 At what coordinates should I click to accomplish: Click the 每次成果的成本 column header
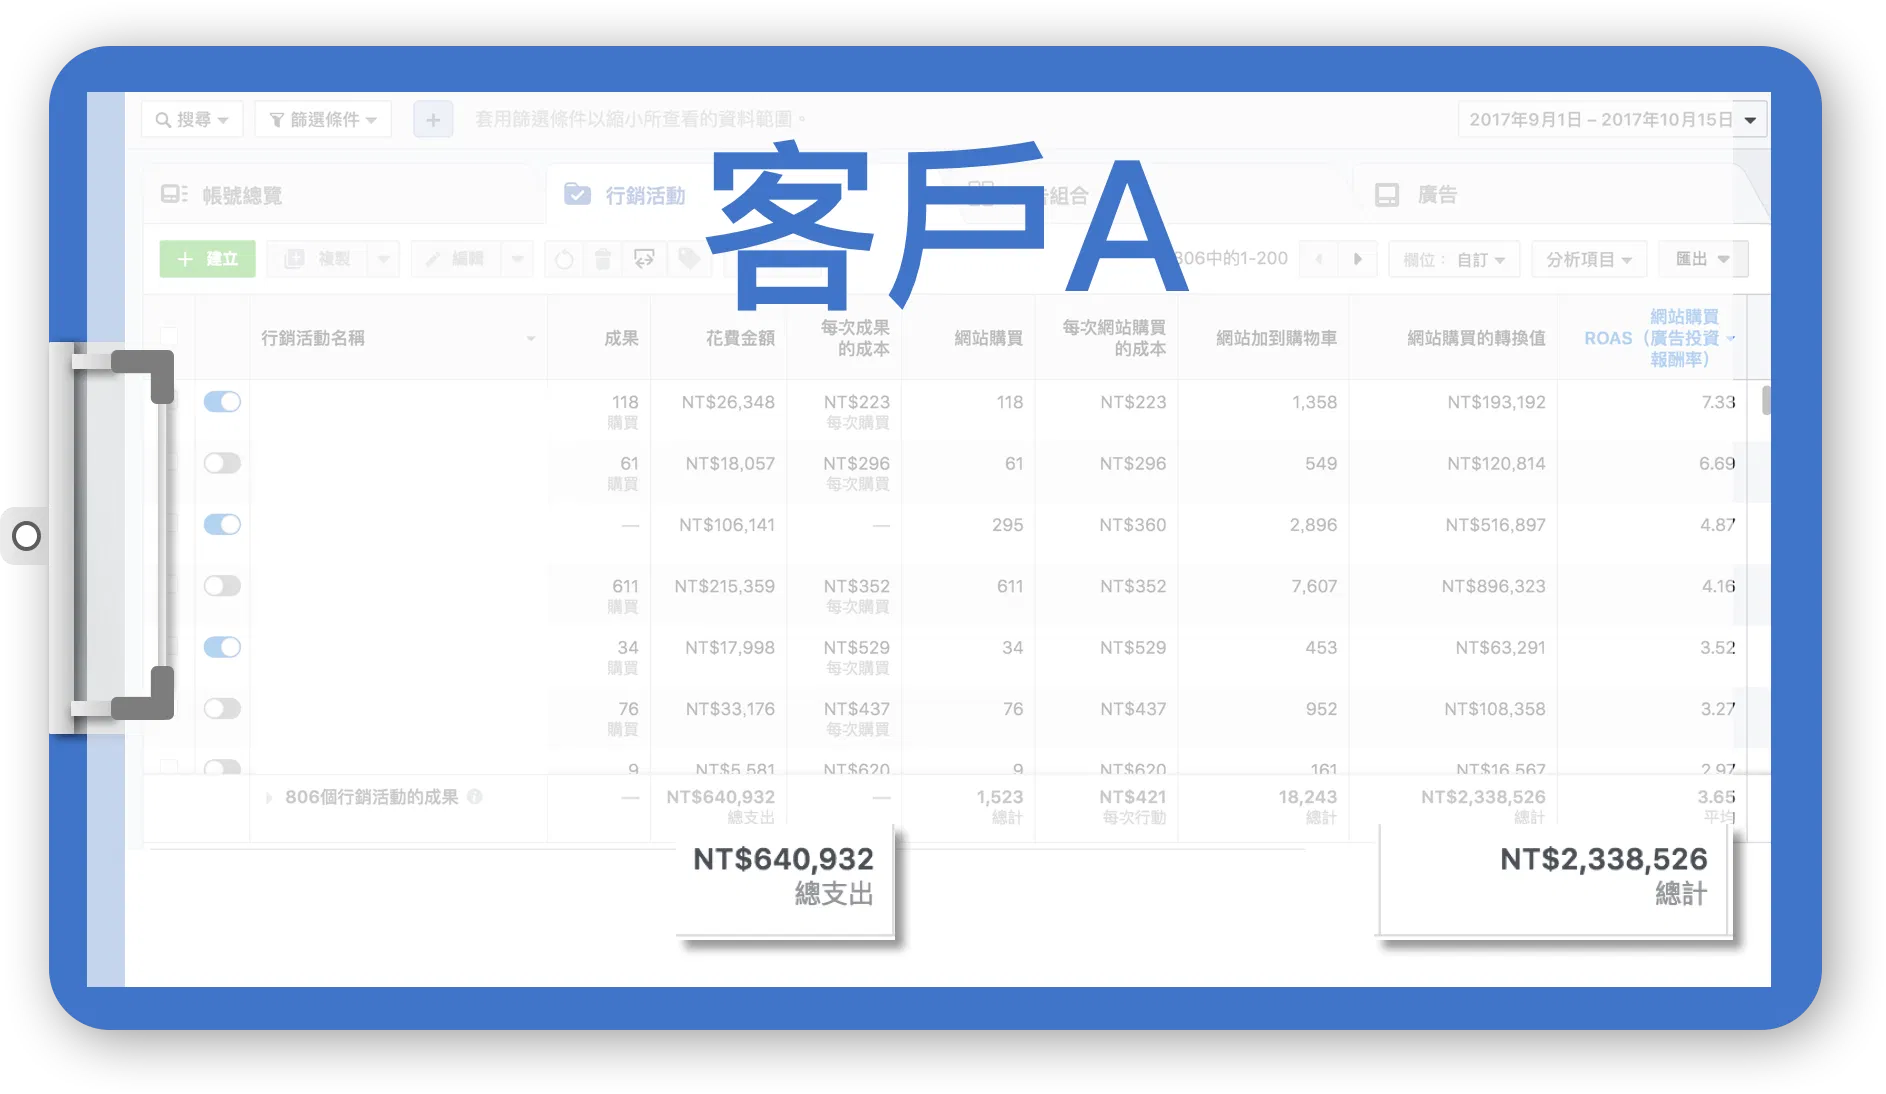pyautogui.click(x=855, y=338)
